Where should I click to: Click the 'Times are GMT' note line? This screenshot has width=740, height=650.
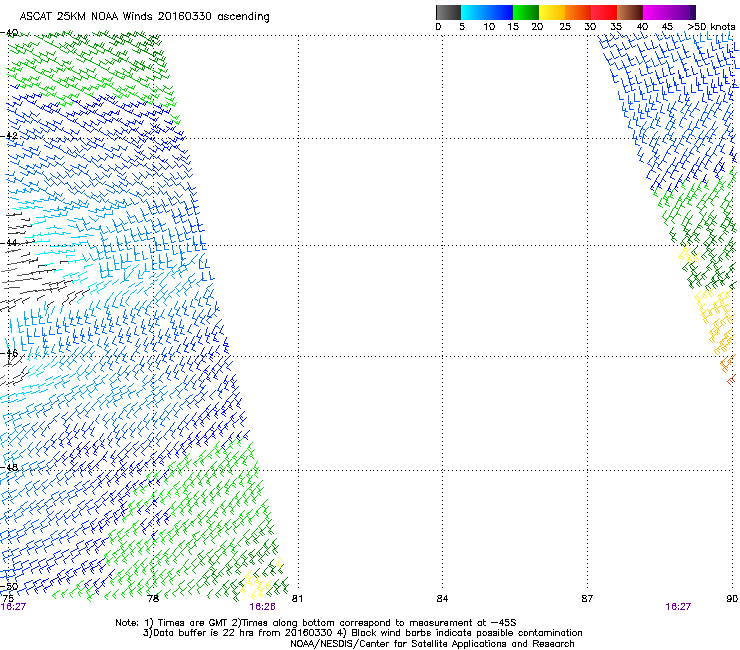coord(316,623)
